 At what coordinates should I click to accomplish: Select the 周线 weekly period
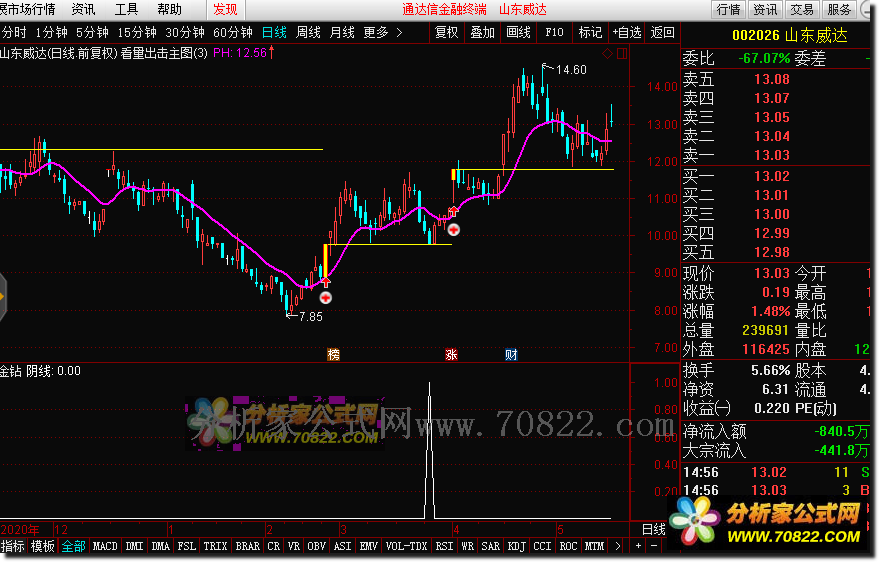tap(308, 33)
